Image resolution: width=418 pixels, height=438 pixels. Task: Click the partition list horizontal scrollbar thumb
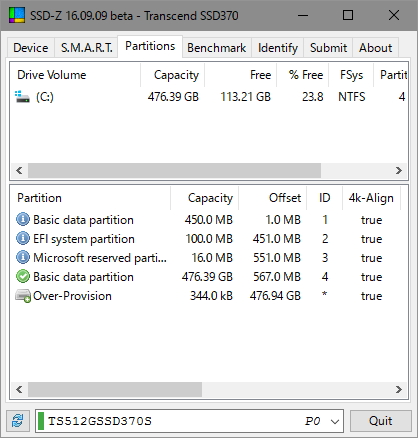tap(115, 389)
